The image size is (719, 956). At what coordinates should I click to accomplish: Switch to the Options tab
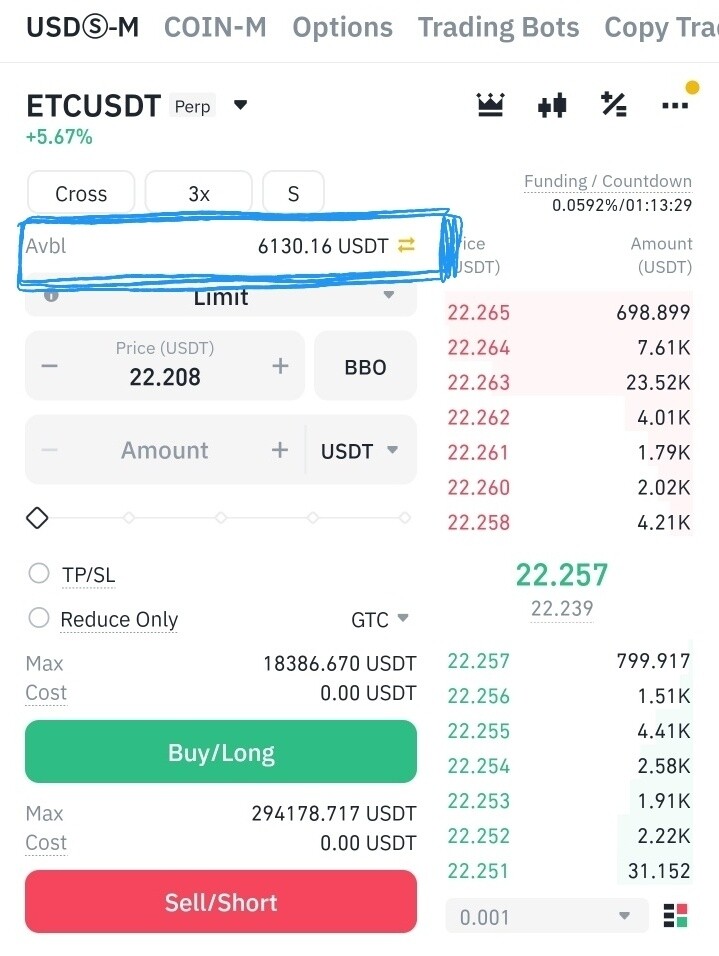[342, 27]
